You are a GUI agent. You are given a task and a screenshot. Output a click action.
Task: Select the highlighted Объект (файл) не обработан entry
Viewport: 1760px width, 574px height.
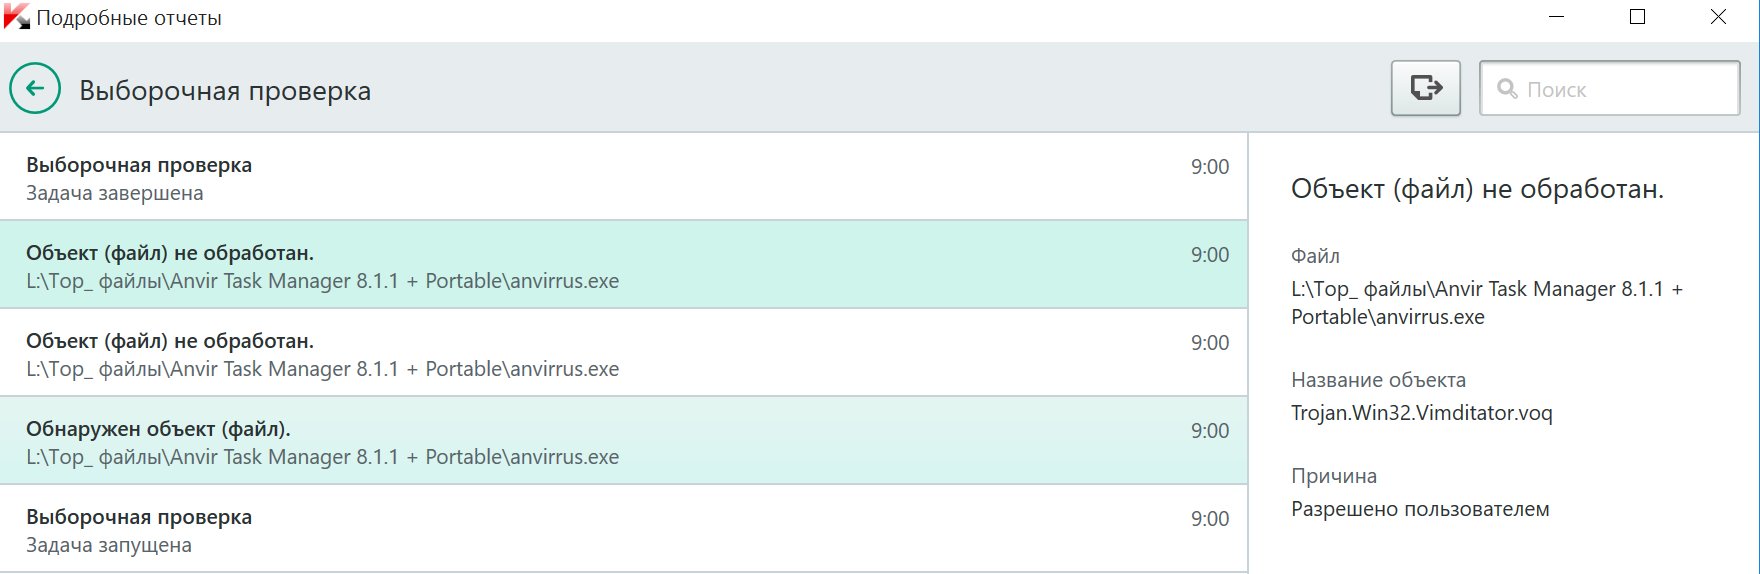624,265
